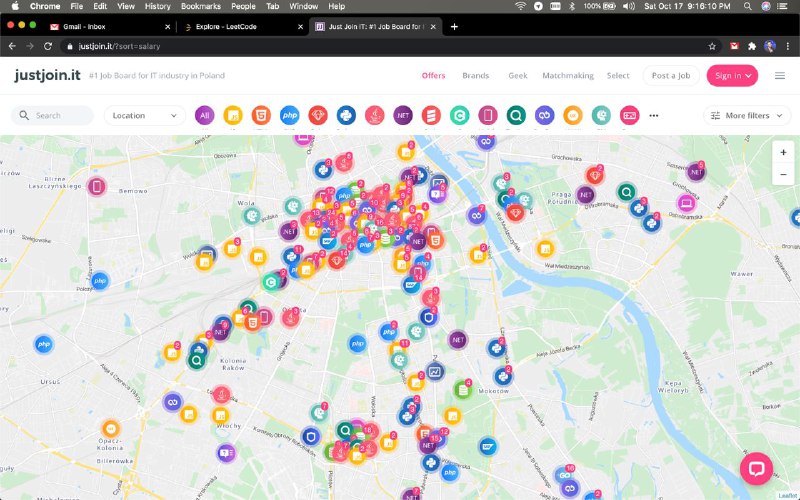The image size is (800, 500).
Task: Open the Apple menu
Action: point(15,6)
